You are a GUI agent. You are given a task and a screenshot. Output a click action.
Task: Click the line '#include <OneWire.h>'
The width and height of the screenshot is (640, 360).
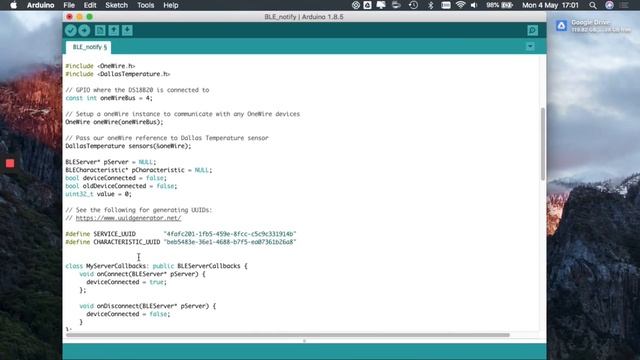[100, 66]
